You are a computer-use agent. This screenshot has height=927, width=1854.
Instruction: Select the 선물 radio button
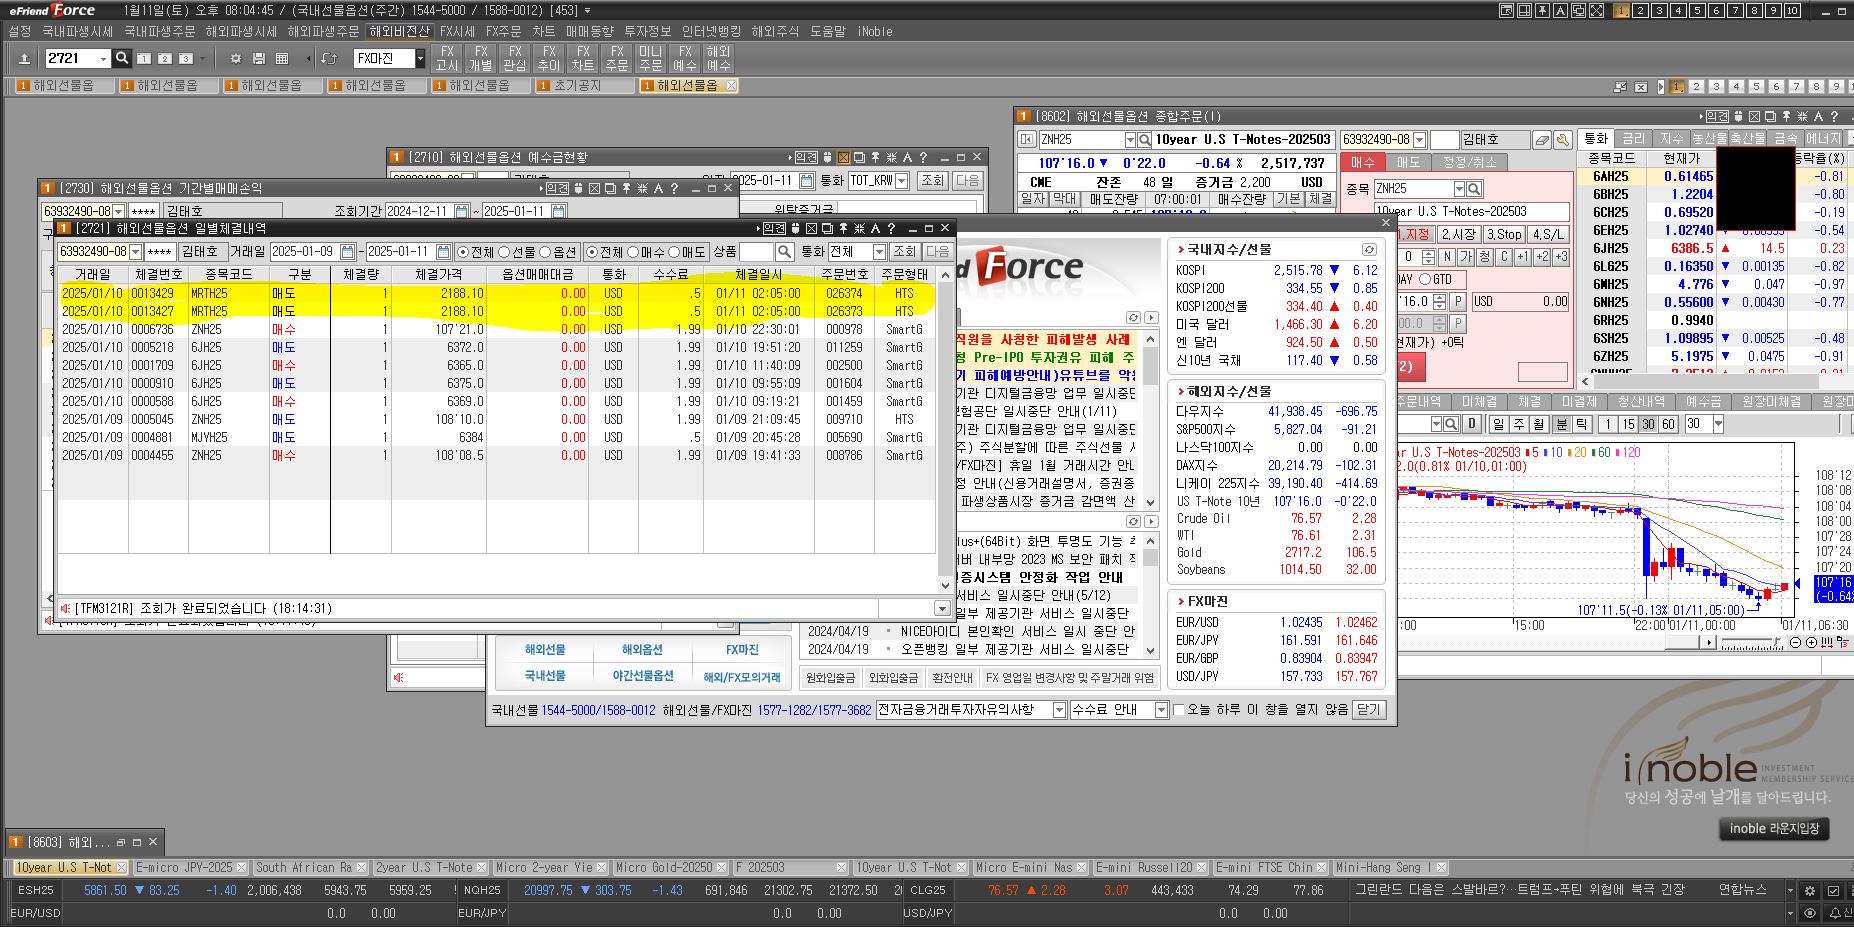tap(504, 252)
